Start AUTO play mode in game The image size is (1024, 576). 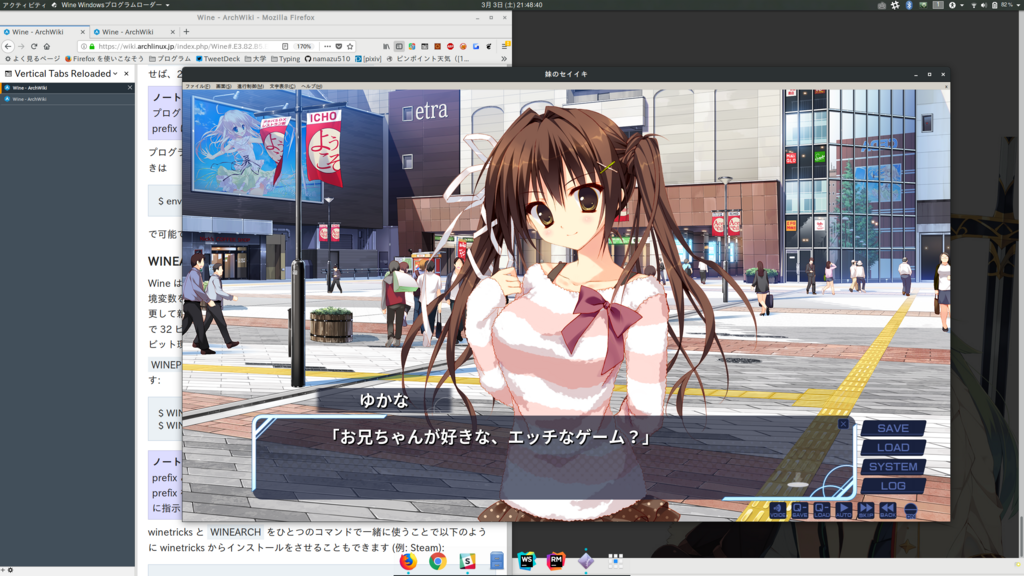tap(844, 509)
